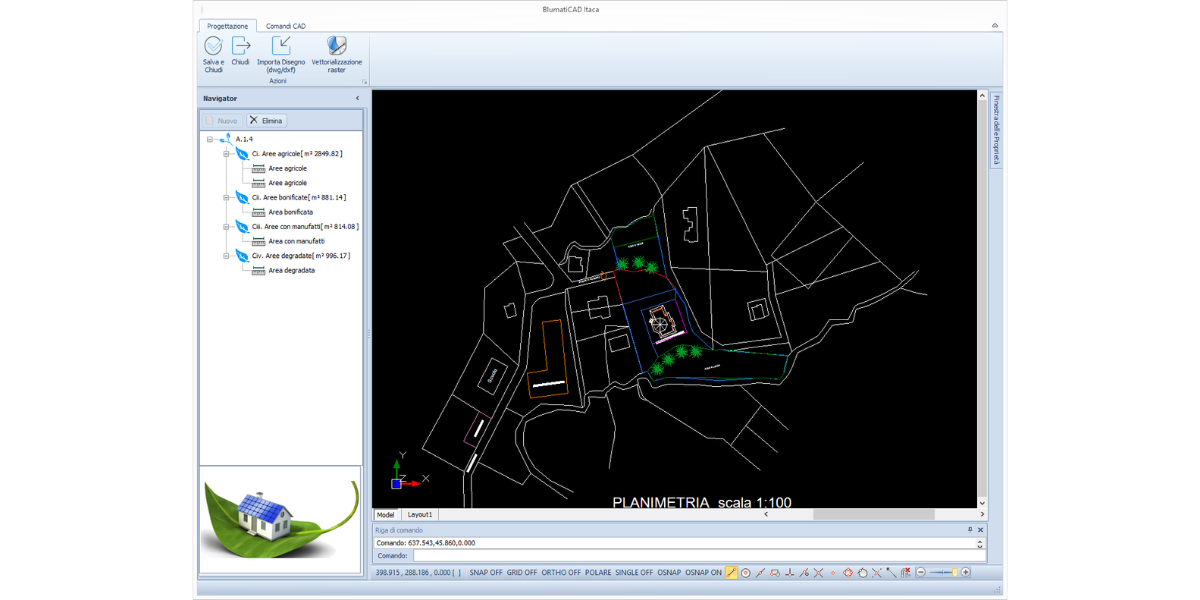Toggle ORTHO OFF in status bar

coord(561,572)
